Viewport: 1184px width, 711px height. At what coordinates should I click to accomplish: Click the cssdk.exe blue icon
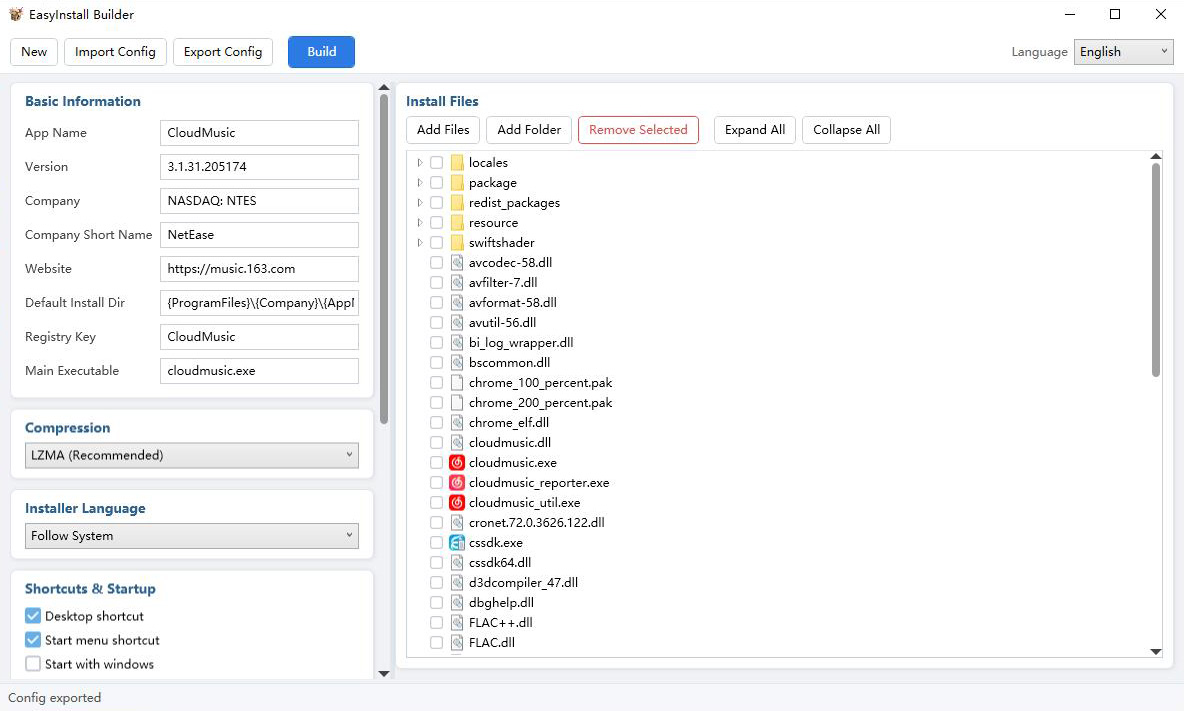tap(457, 543)
